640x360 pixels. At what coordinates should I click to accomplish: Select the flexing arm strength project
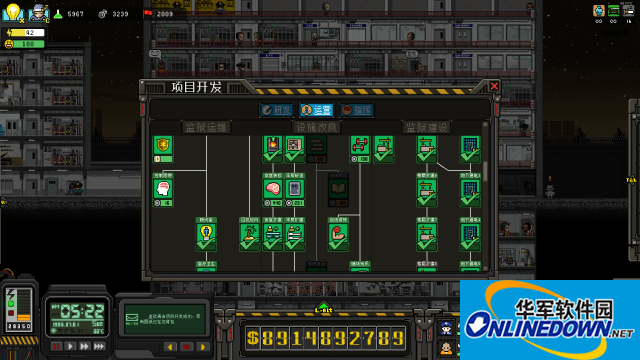[338, 235]
